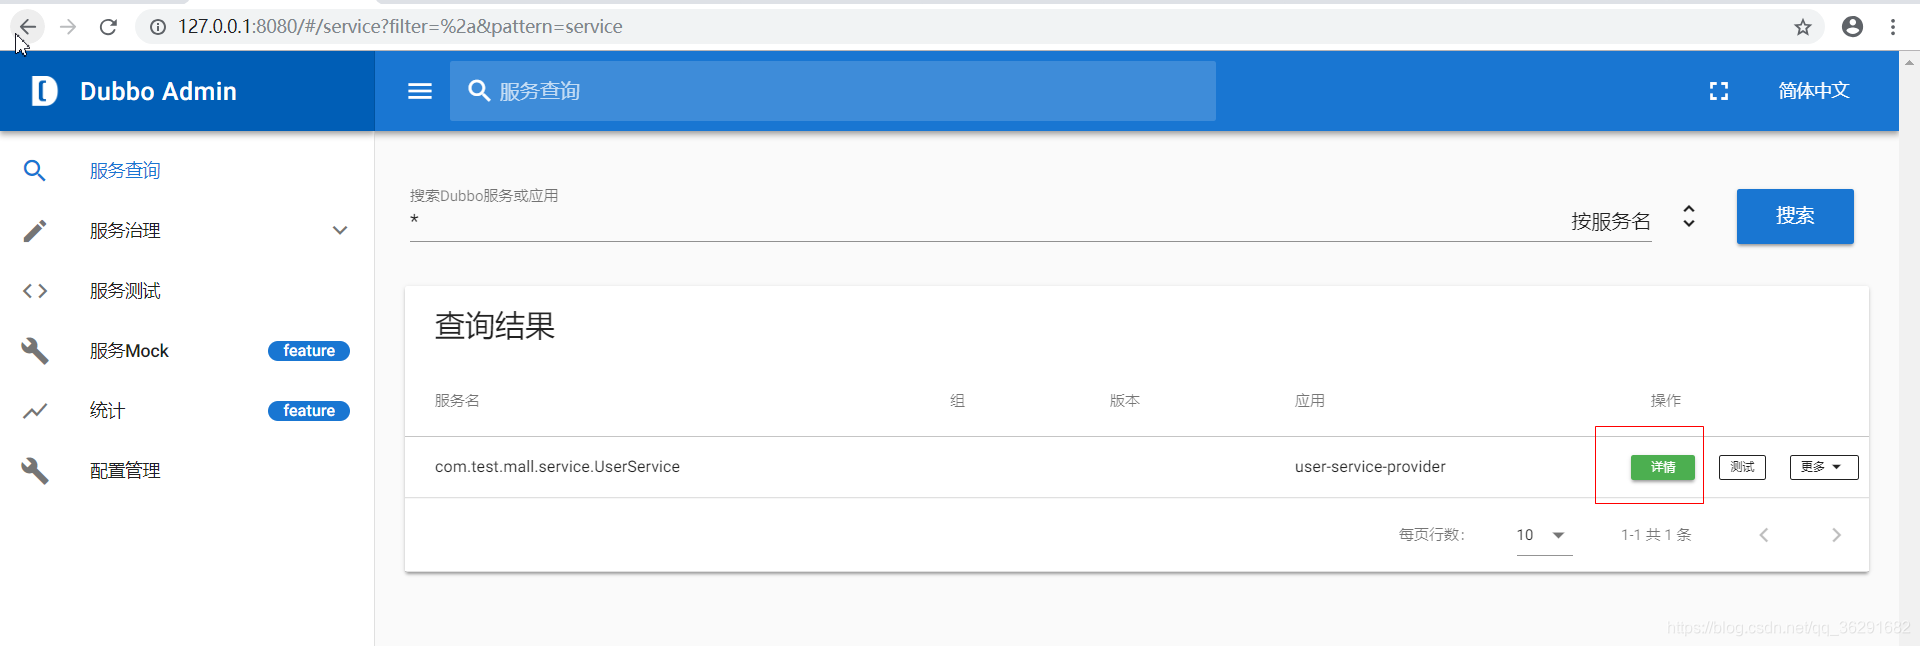Image resolution: width=1920 pixels, height=646 pixels.
Task: Click the wrench icon beside 配置管理
Action: coord(35,471)
